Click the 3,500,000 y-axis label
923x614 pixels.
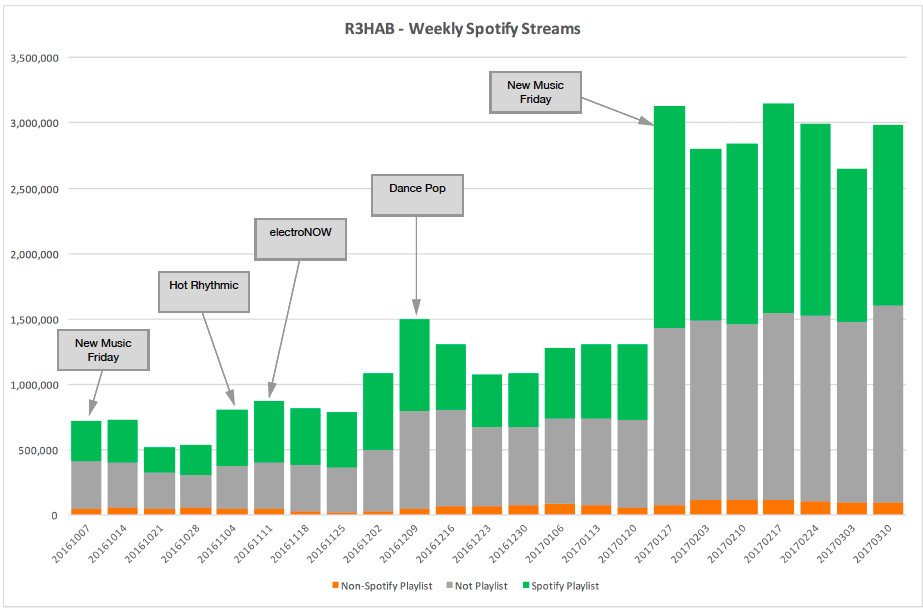pyautogui.click(x=33, y=58)
